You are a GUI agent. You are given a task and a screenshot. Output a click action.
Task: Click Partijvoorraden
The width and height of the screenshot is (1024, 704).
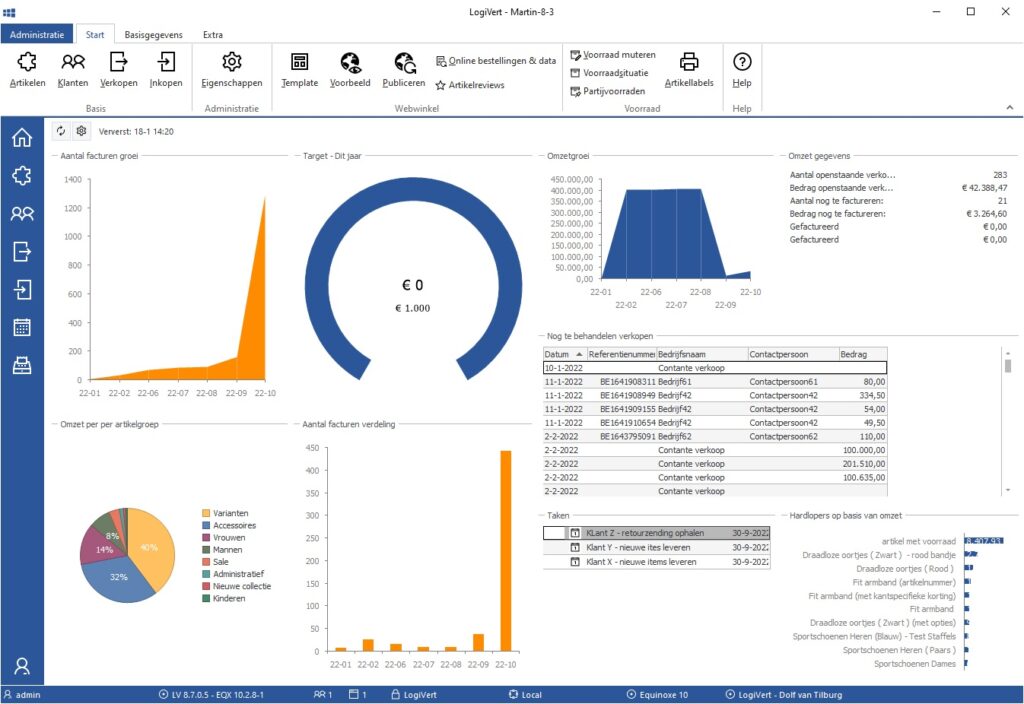607,91
